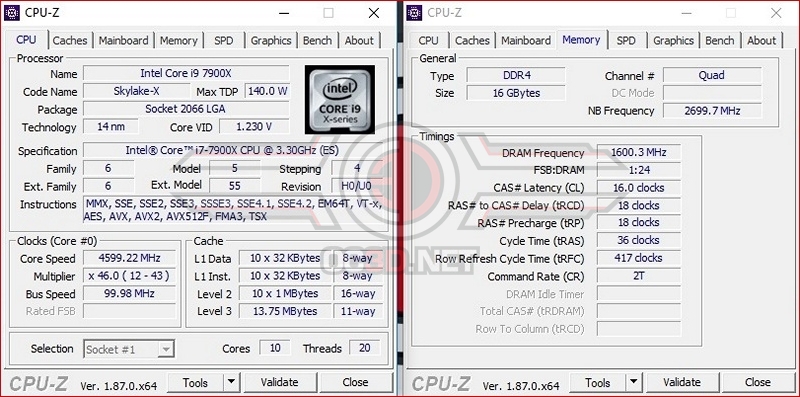This screenshot has height=397, width=800.
Task: Click Tools button in right window
Action: pyautogui.click(x=598, y=382)
